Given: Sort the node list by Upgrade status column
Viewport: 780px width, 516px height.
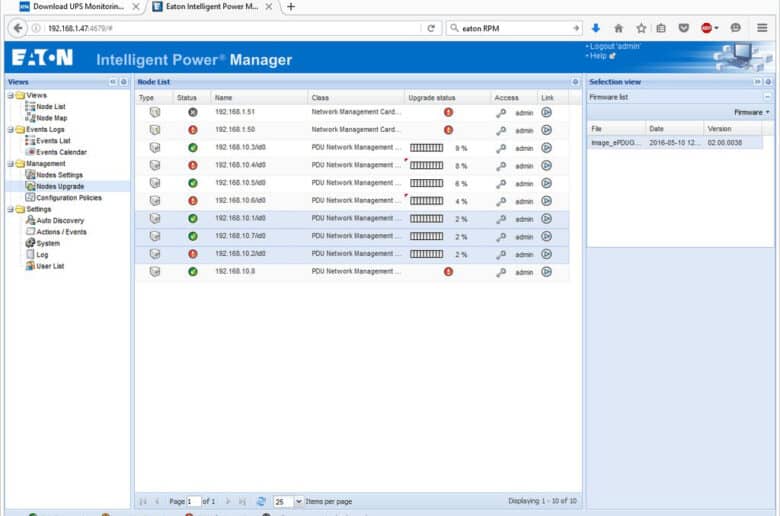Looking at the screenshot, I should pos(447,98).
